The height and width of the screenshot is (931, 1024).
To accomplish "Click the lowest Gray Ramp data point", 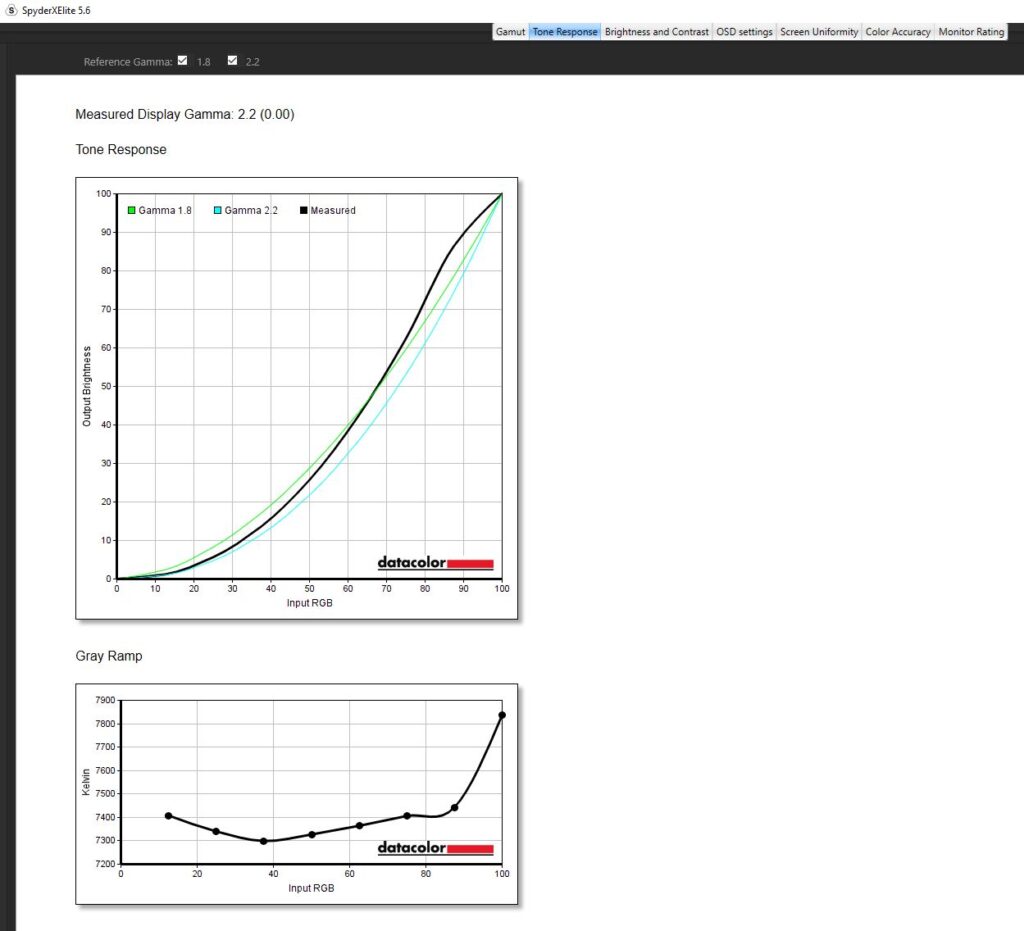I will point(264,841).
